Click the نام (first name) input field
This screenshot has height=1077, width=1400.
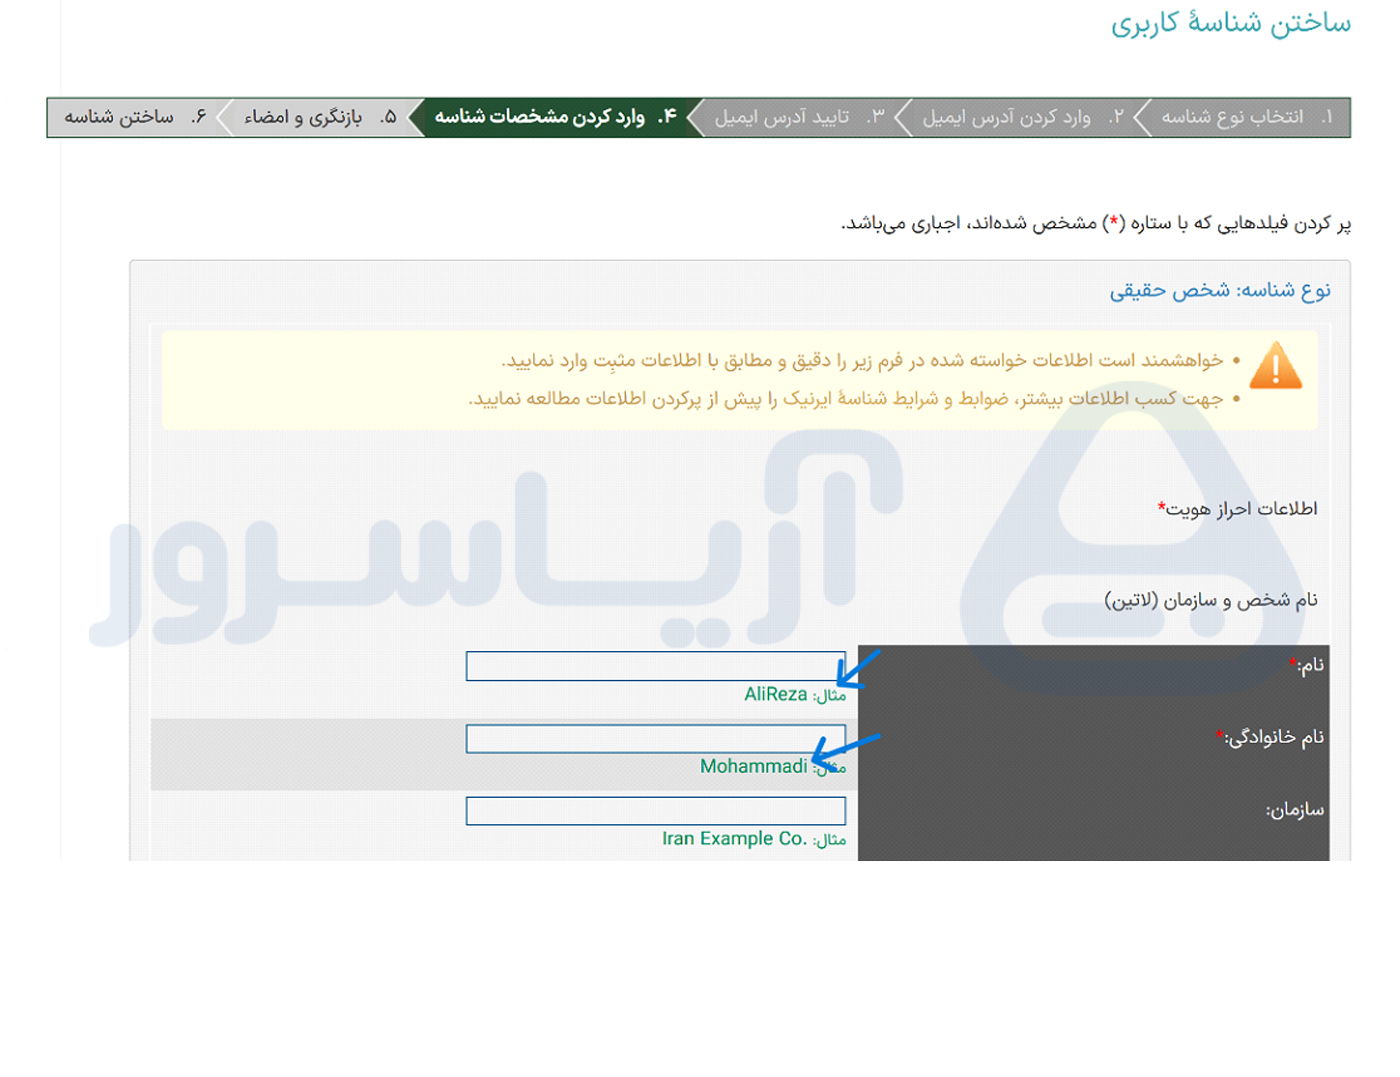655,666
